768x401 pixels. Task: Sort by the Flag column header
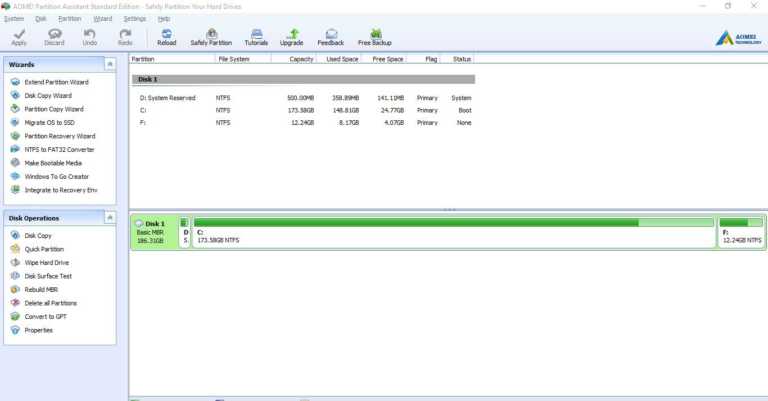click(423, 59)
